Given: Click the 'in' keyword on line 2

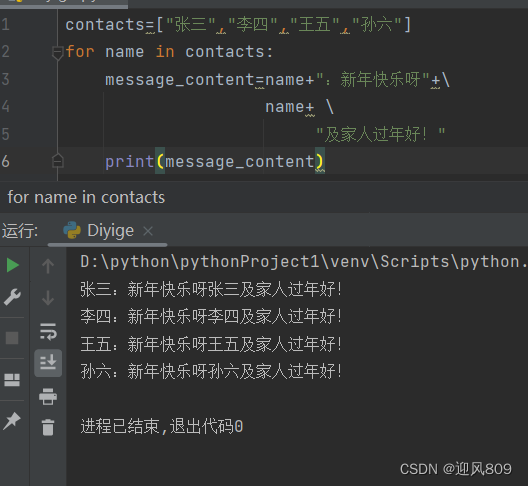Looking at the screenshot, I should point(165,52).
